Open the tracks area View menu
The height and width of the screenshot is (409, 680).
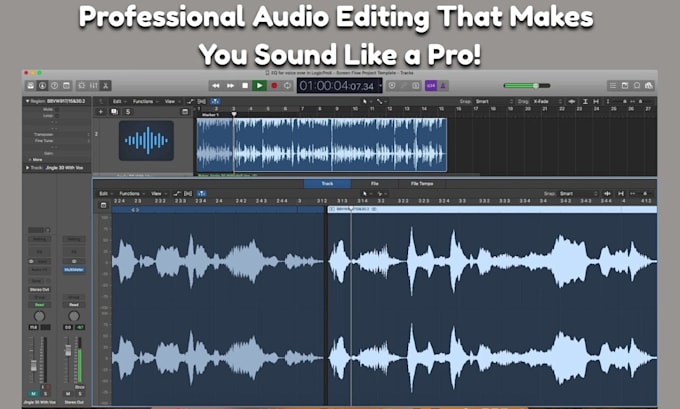[x=171, y=101]
